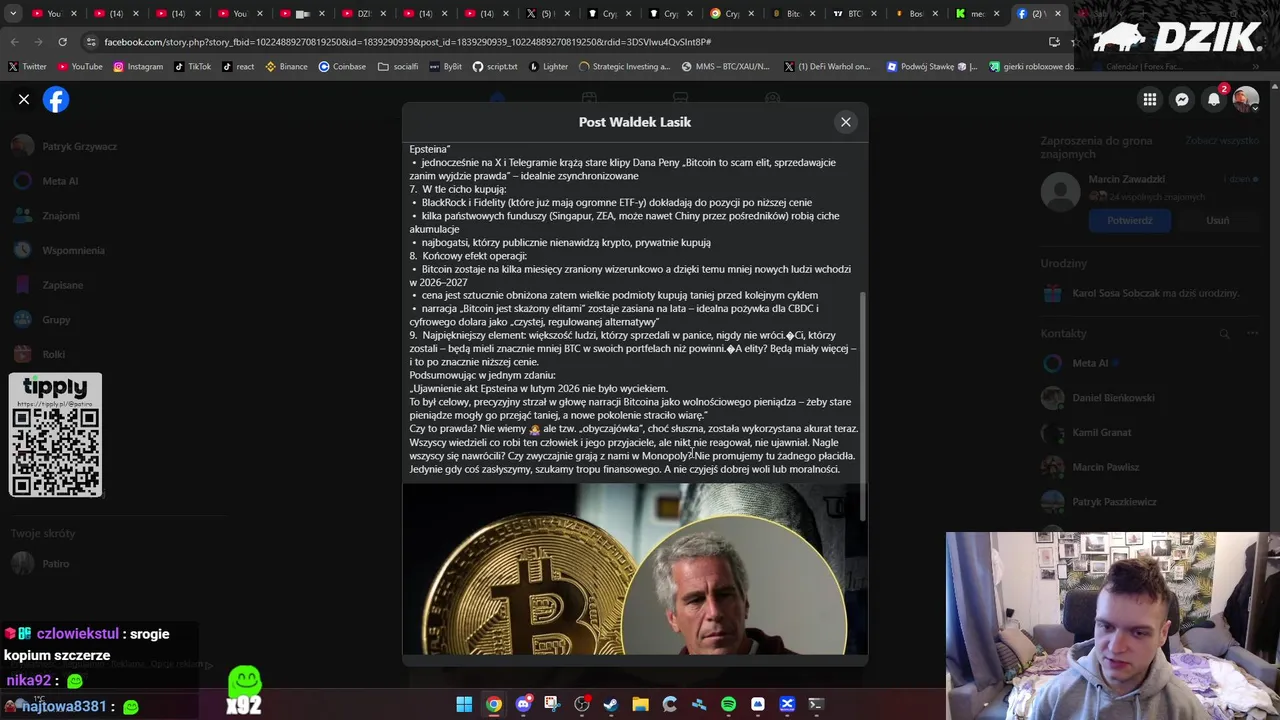The height and width of the screenshot is (720, 1280).
Task: Open the Meta AI contact in Kontakty
Action: 1080,364
